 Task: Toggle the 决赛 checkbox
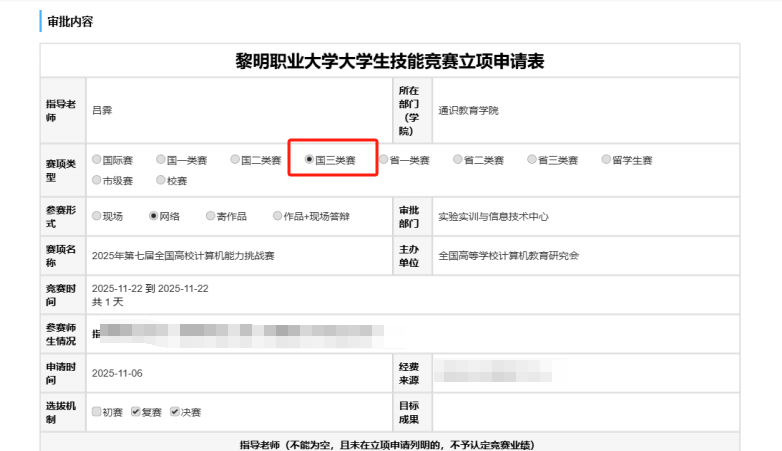point(175,412)
